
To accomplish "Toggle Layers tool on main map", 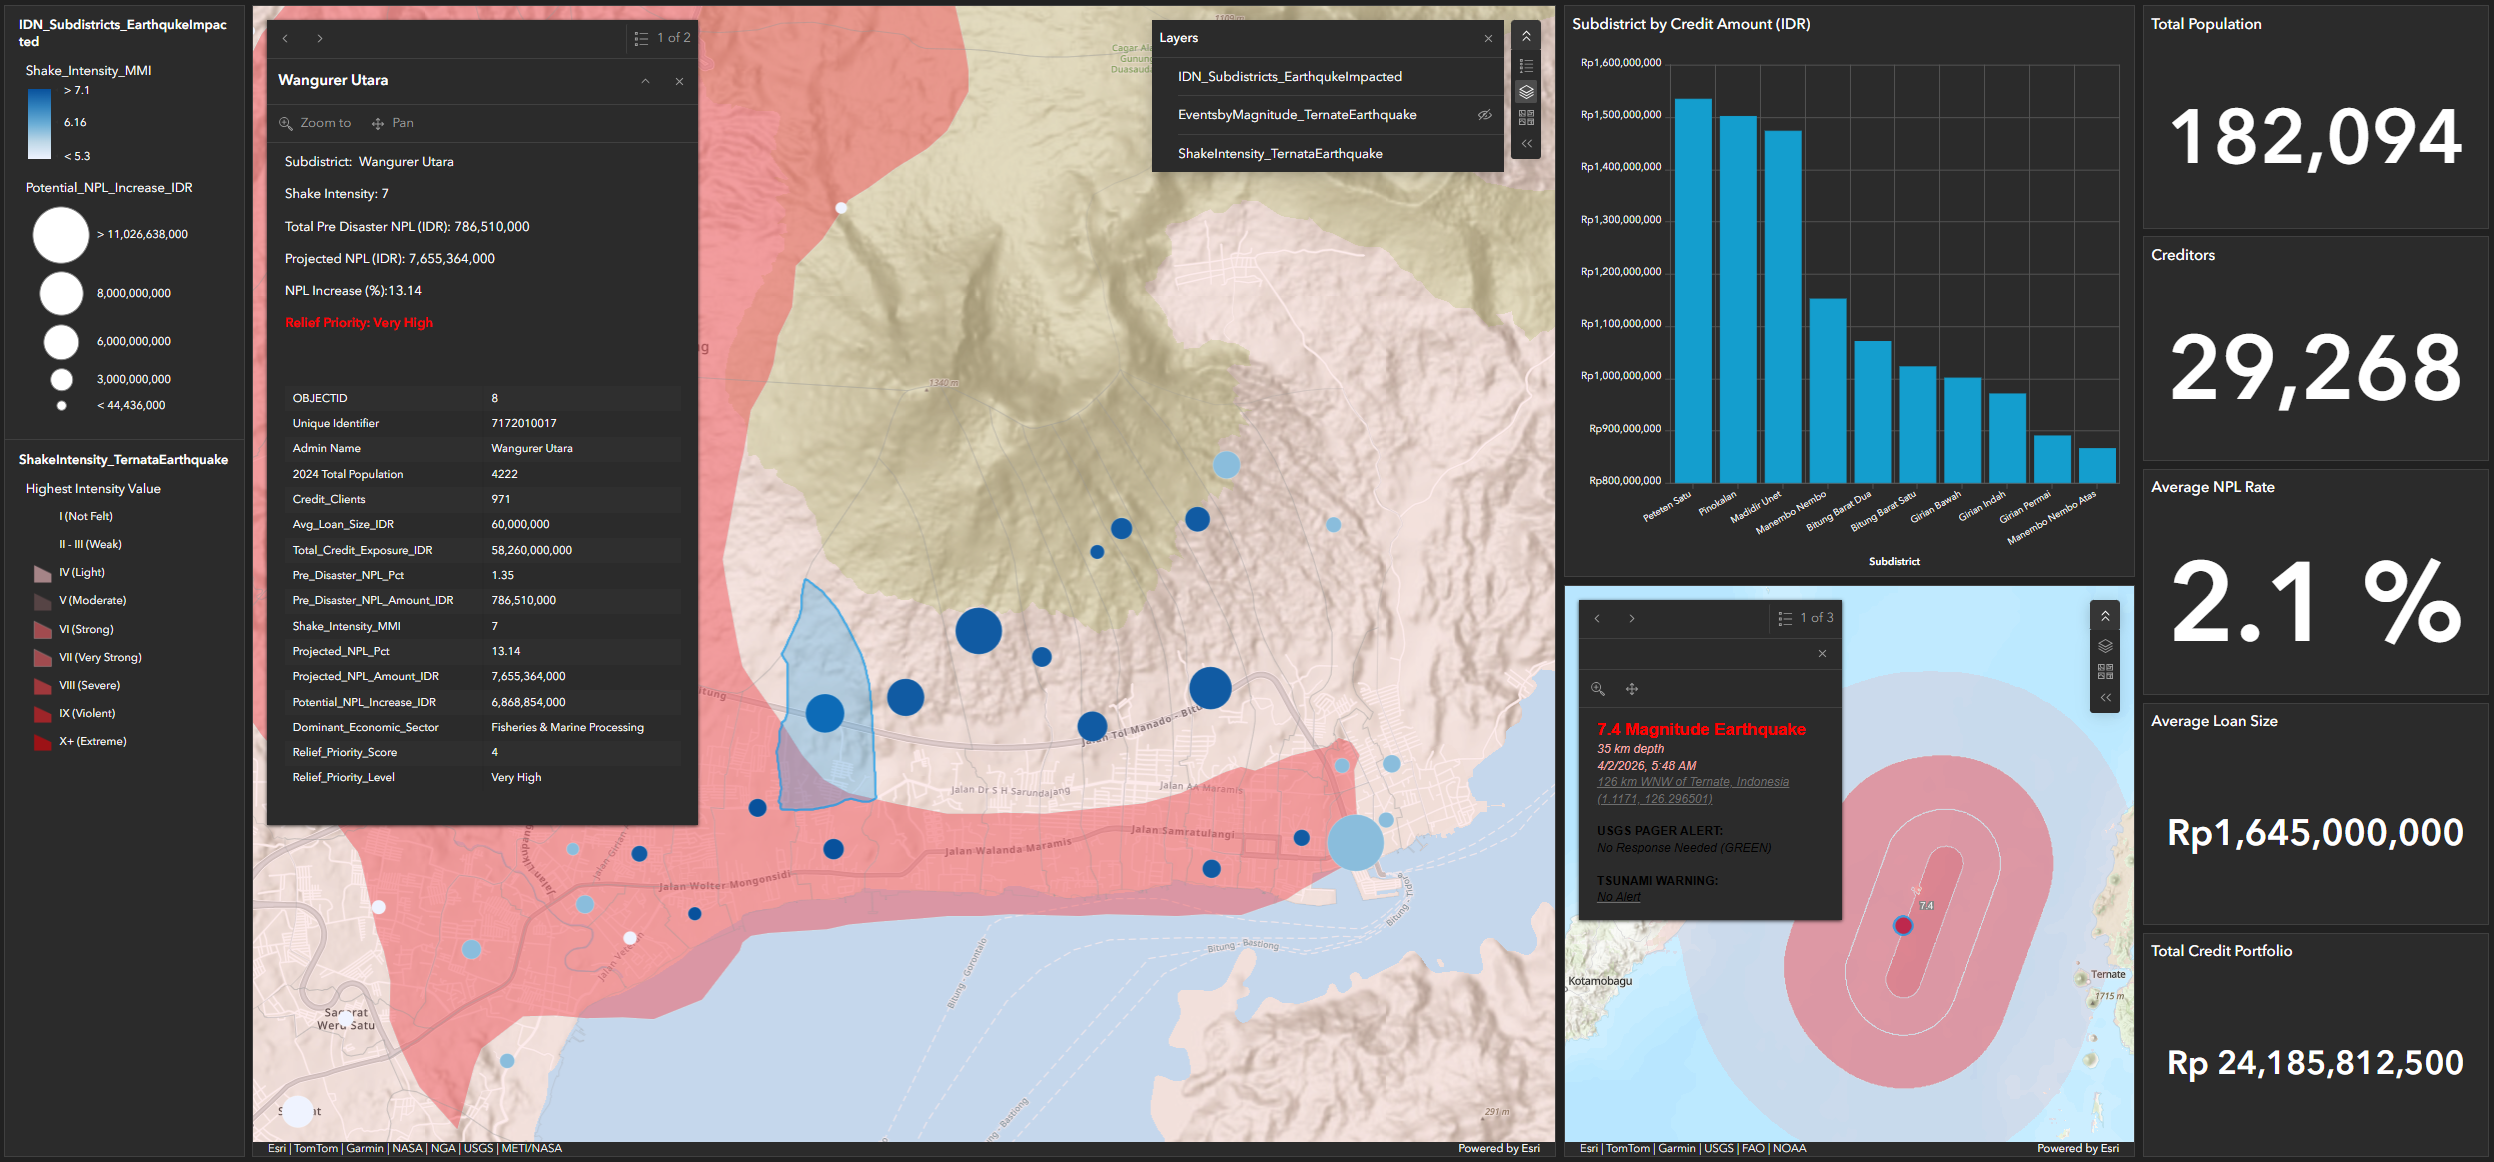I will [1526, 92].
